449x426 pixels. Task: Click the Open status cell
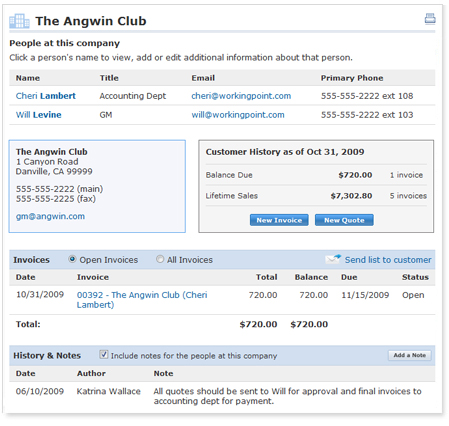[413, 295]
